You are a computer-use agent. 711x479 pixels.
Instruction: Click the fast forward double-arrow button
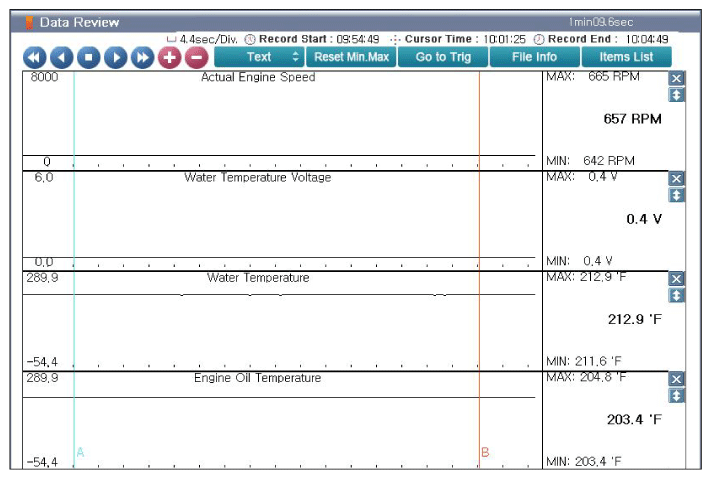(143, 58)
